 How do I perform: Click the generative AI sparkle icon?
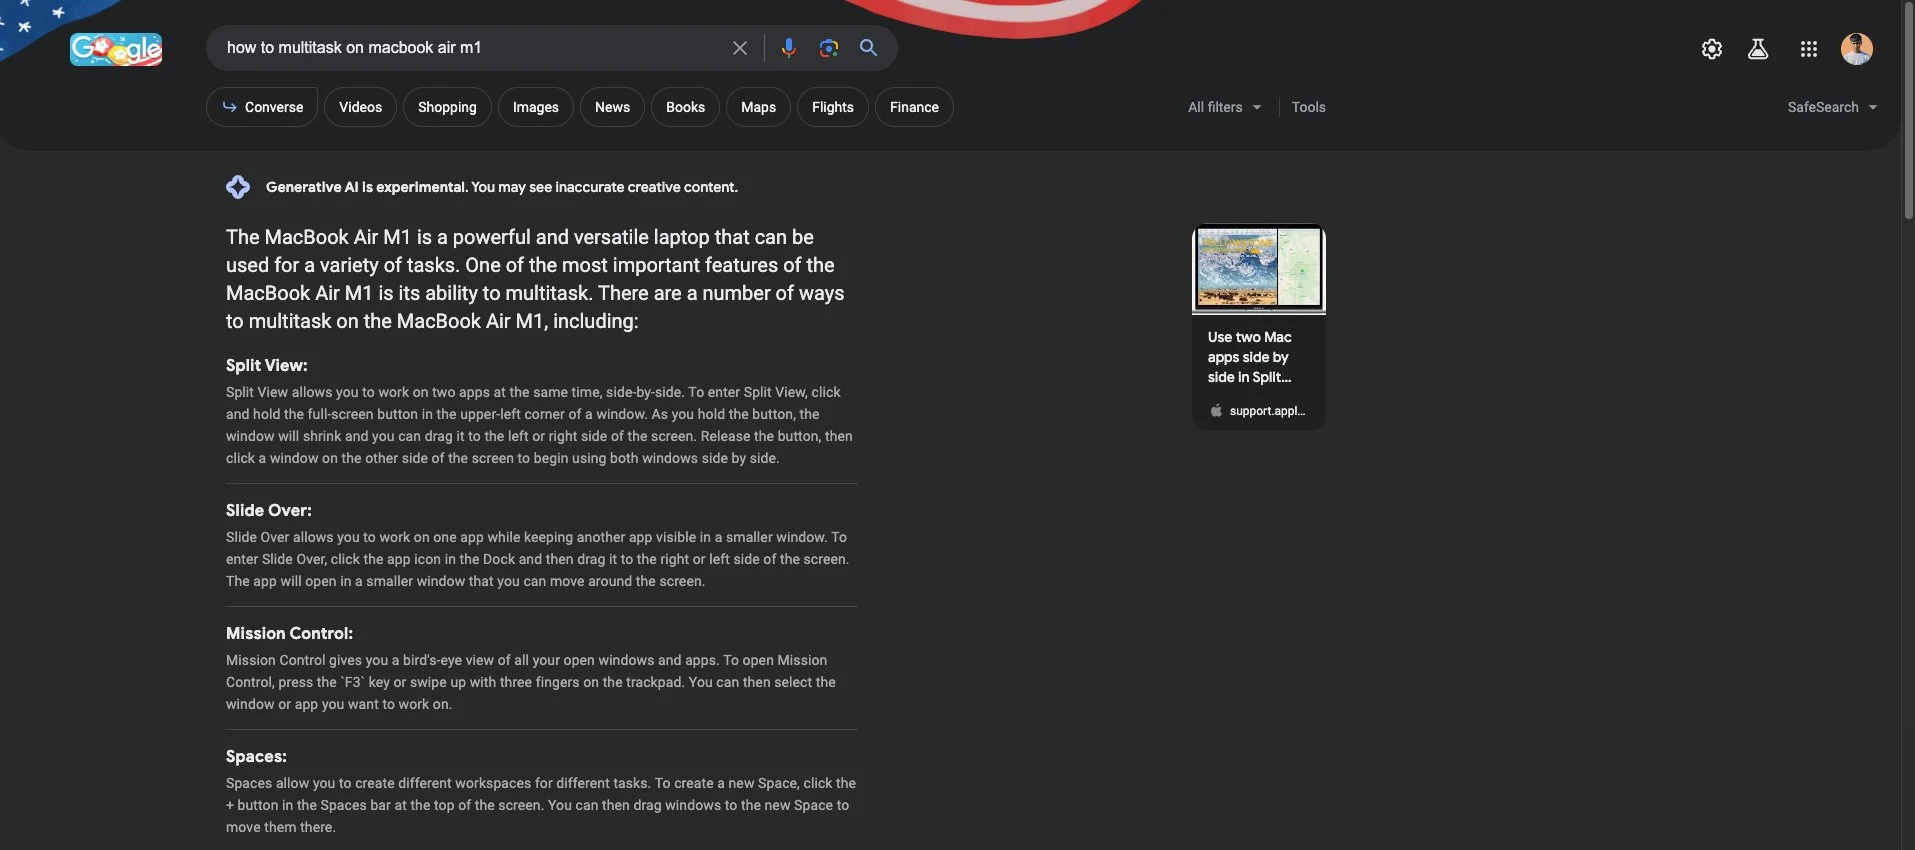click(x=238, y=187)
